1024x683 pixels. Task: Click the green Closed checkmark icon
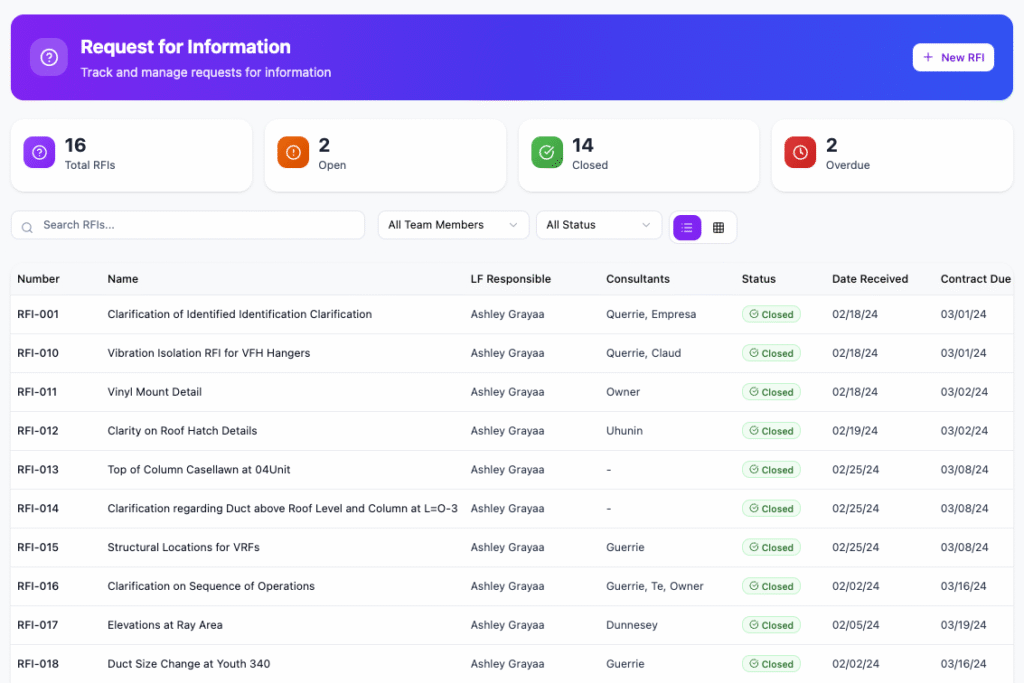click(x=547, y=152)
